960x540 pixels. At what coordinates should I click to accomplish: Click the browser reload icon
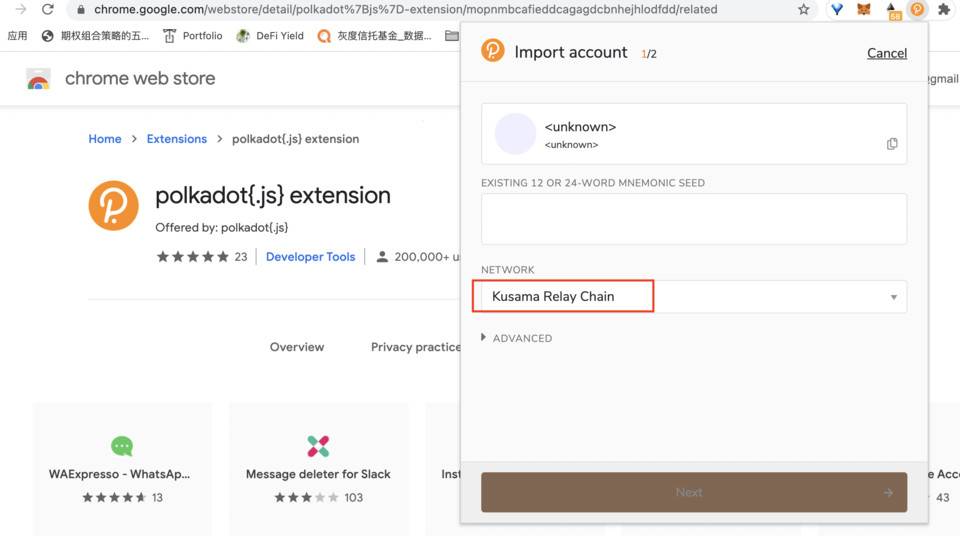pos(48,9)
